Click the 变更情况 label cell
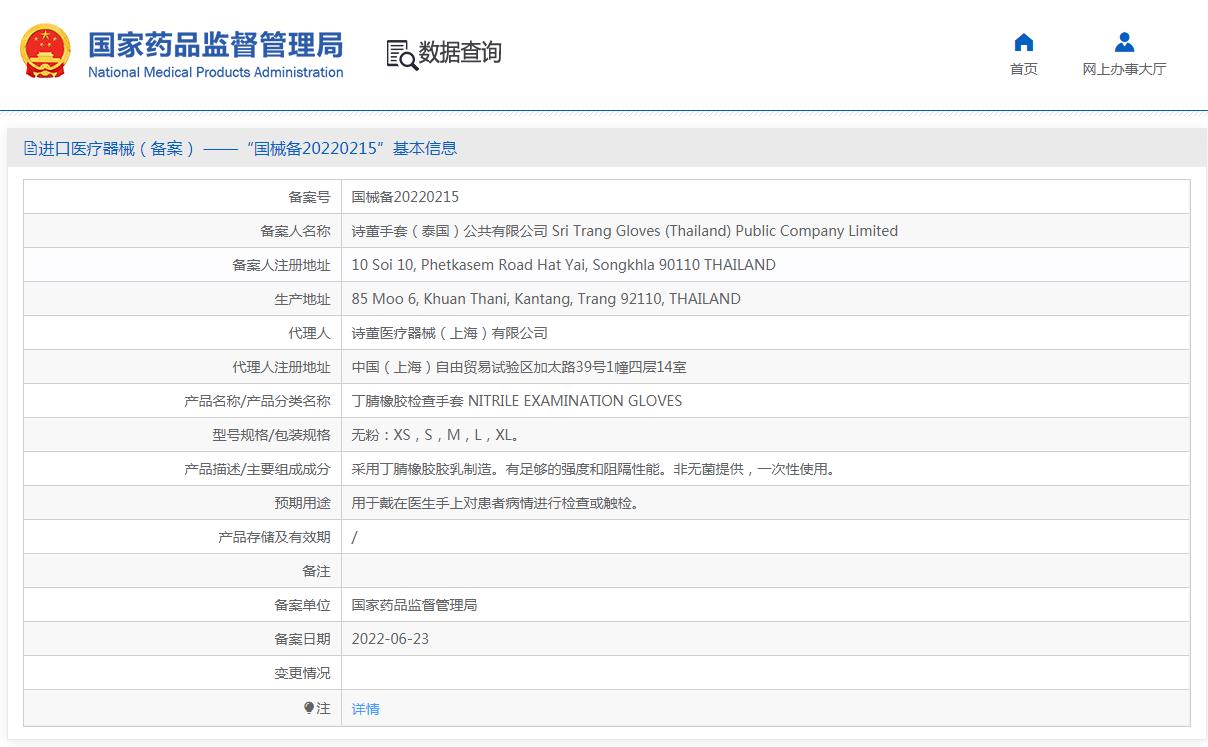The width and height of the screenshot is (1208, 747). click(x=183, y=673)
